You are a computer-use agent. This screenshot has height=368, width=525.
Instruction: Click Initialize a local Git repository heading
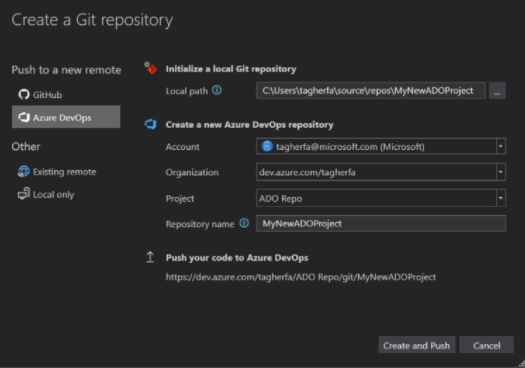pos(231,69)
